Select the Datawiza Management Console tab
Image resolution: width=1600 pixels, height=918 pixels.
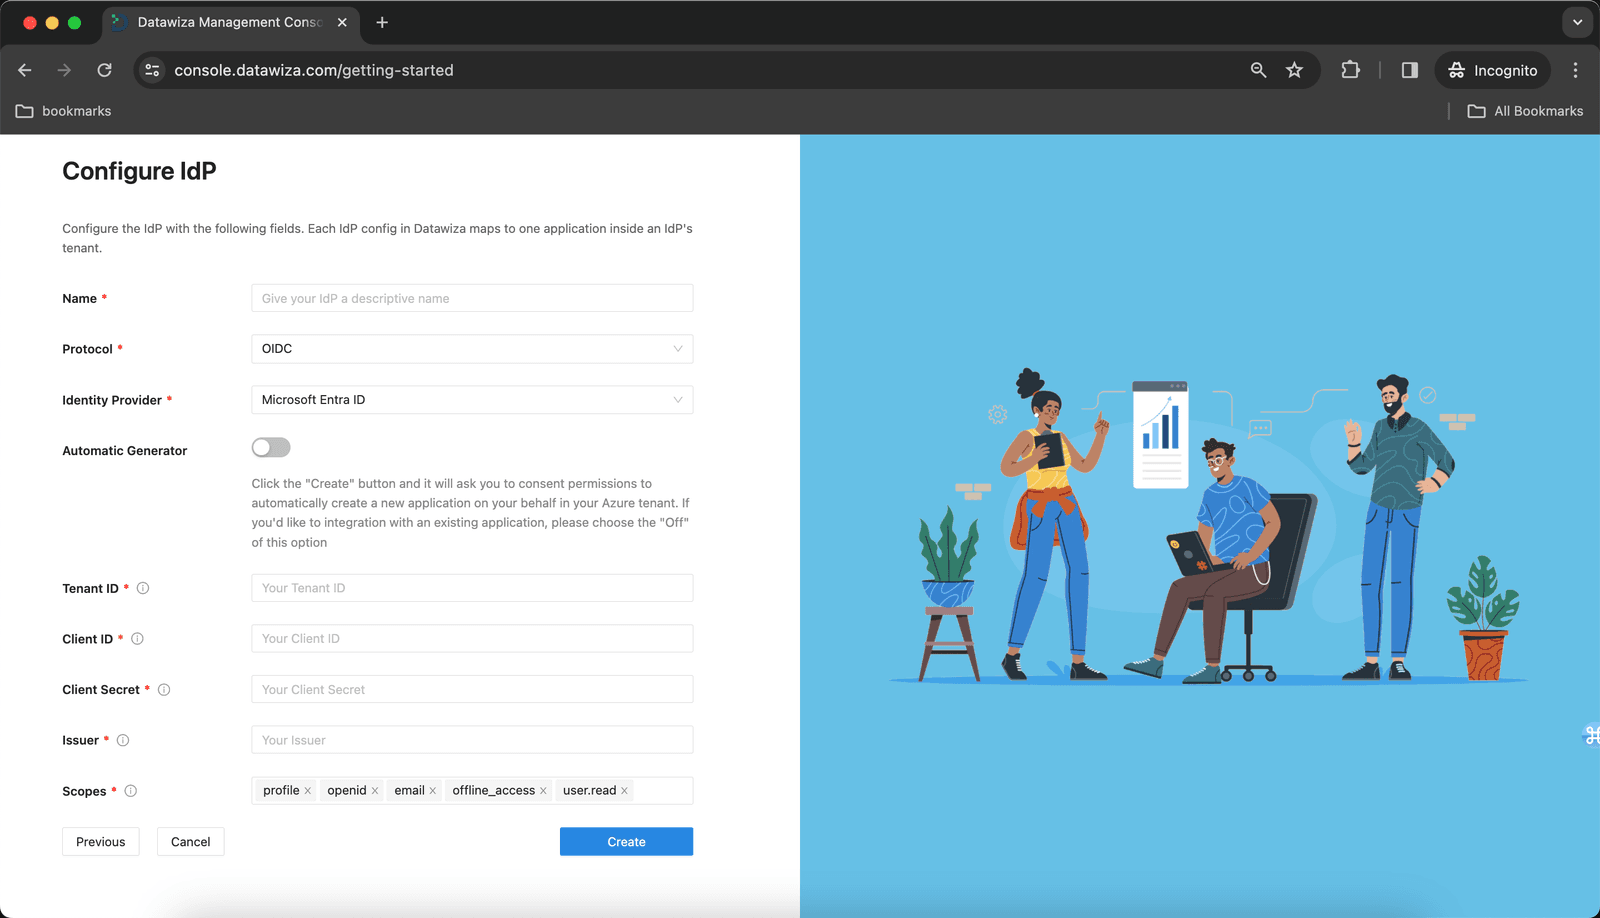[229, 22]
